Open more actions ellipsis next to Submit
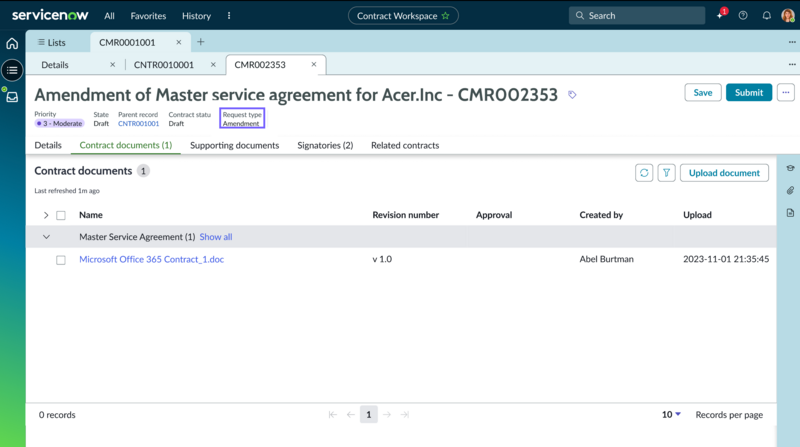 point(786,92)
